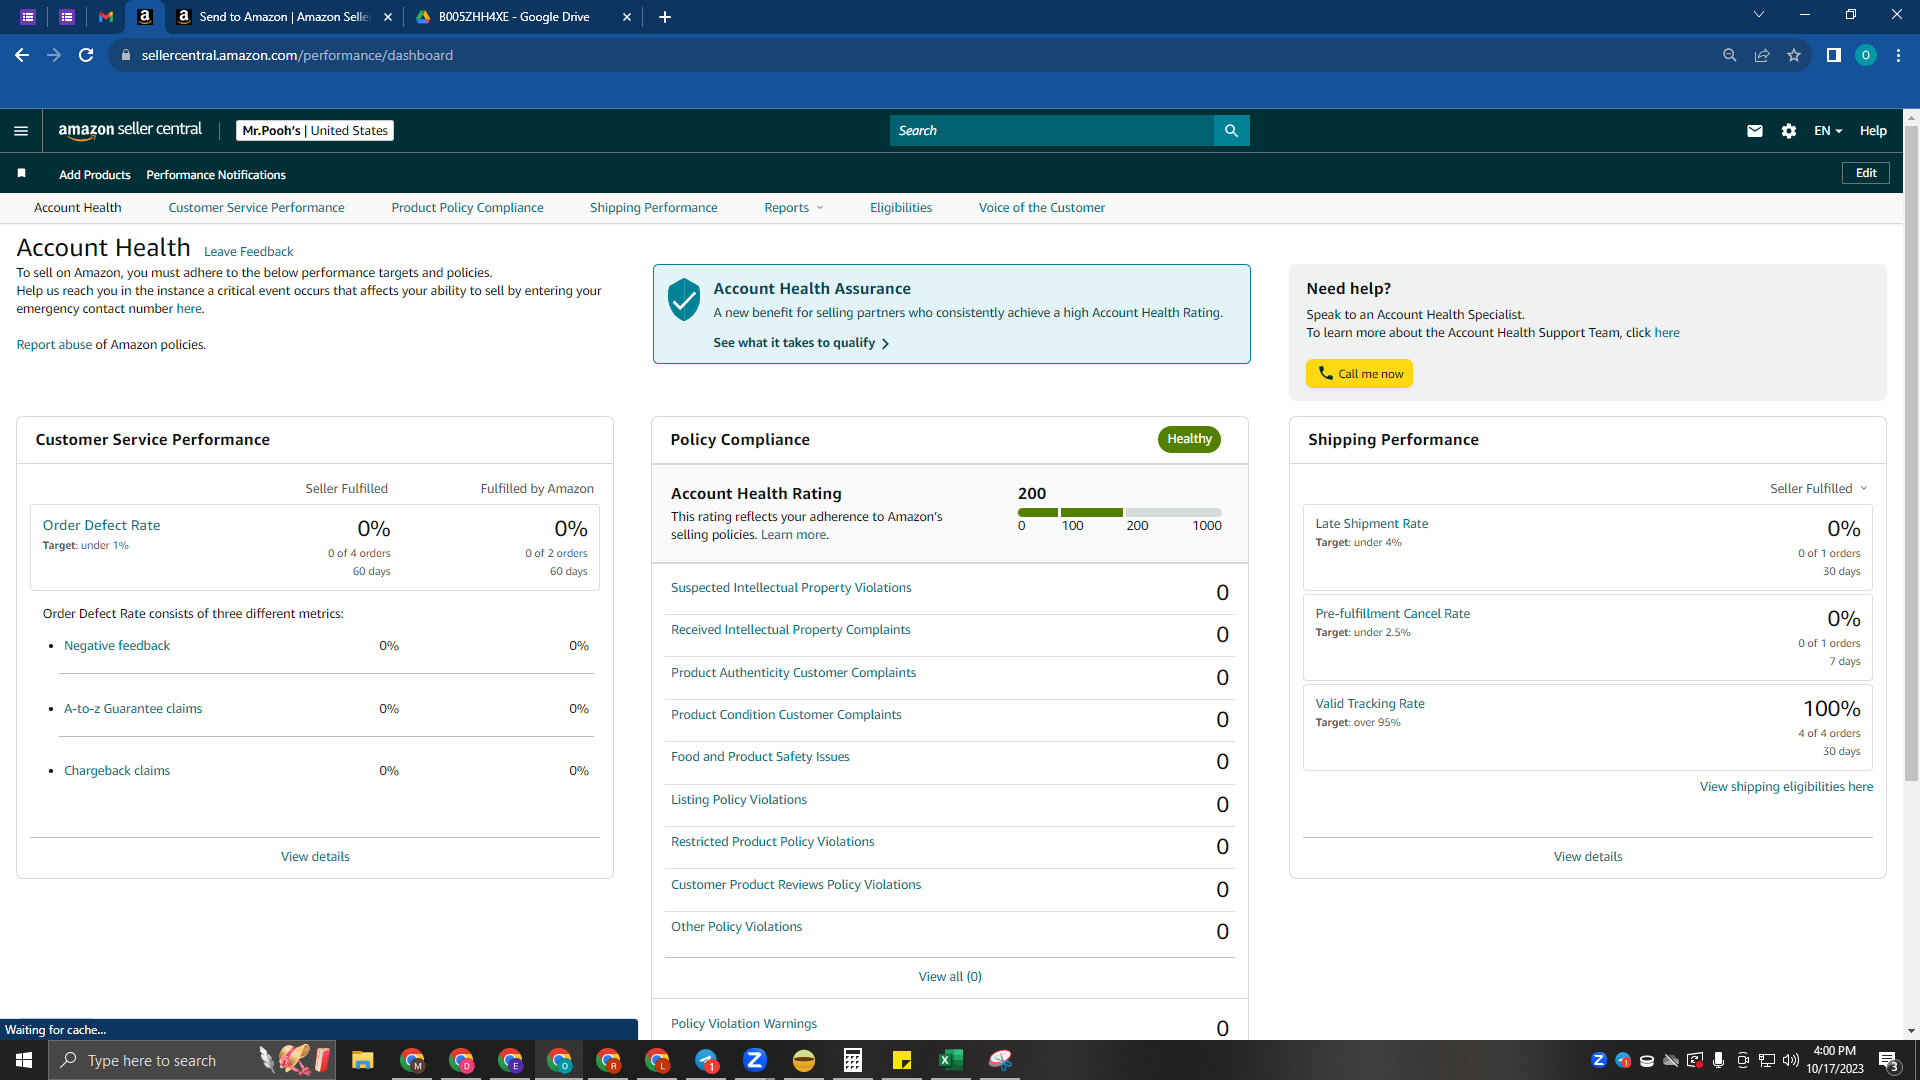Click the Account Health Assurance shield icon
Screen dimensions: 1920x1080
684,299
